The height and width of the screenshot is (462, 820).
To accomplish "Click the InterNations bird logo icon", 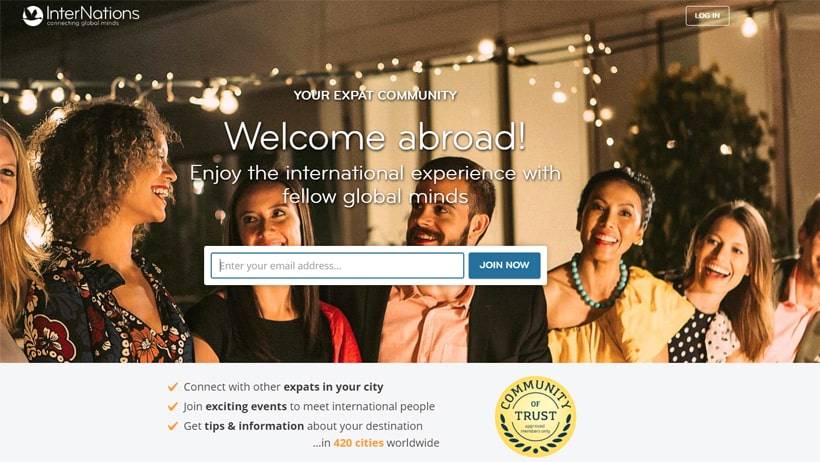I will pos(32,16).
